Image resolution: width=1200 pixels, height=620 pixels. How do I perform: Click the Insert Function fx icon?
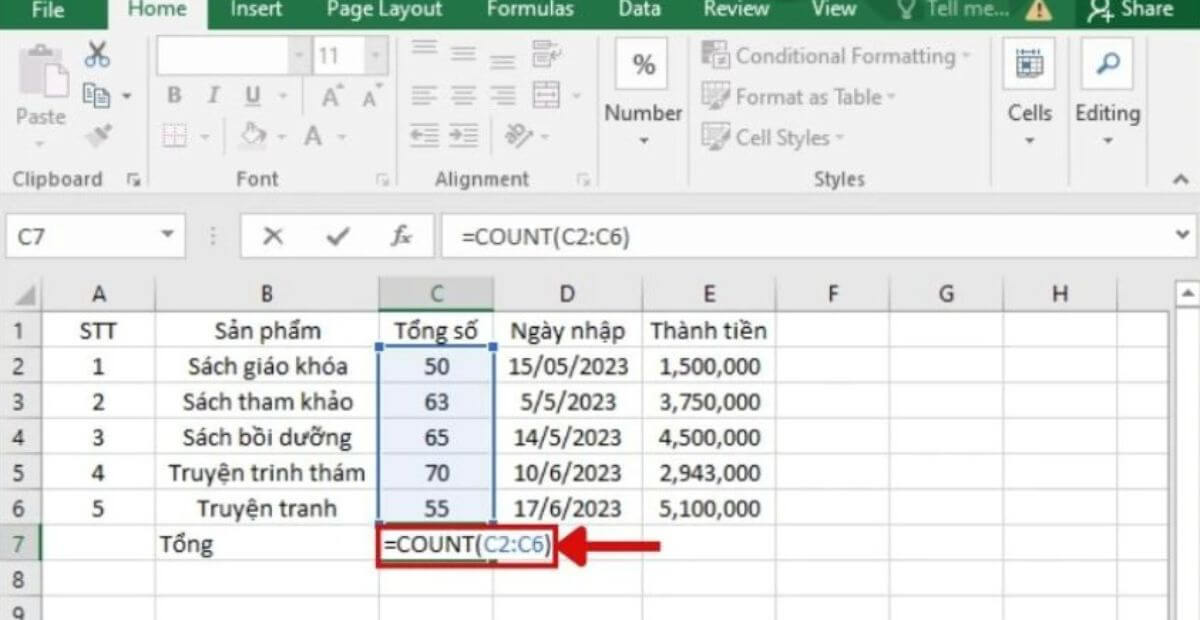pyautogui.click(x=401, y=237)
